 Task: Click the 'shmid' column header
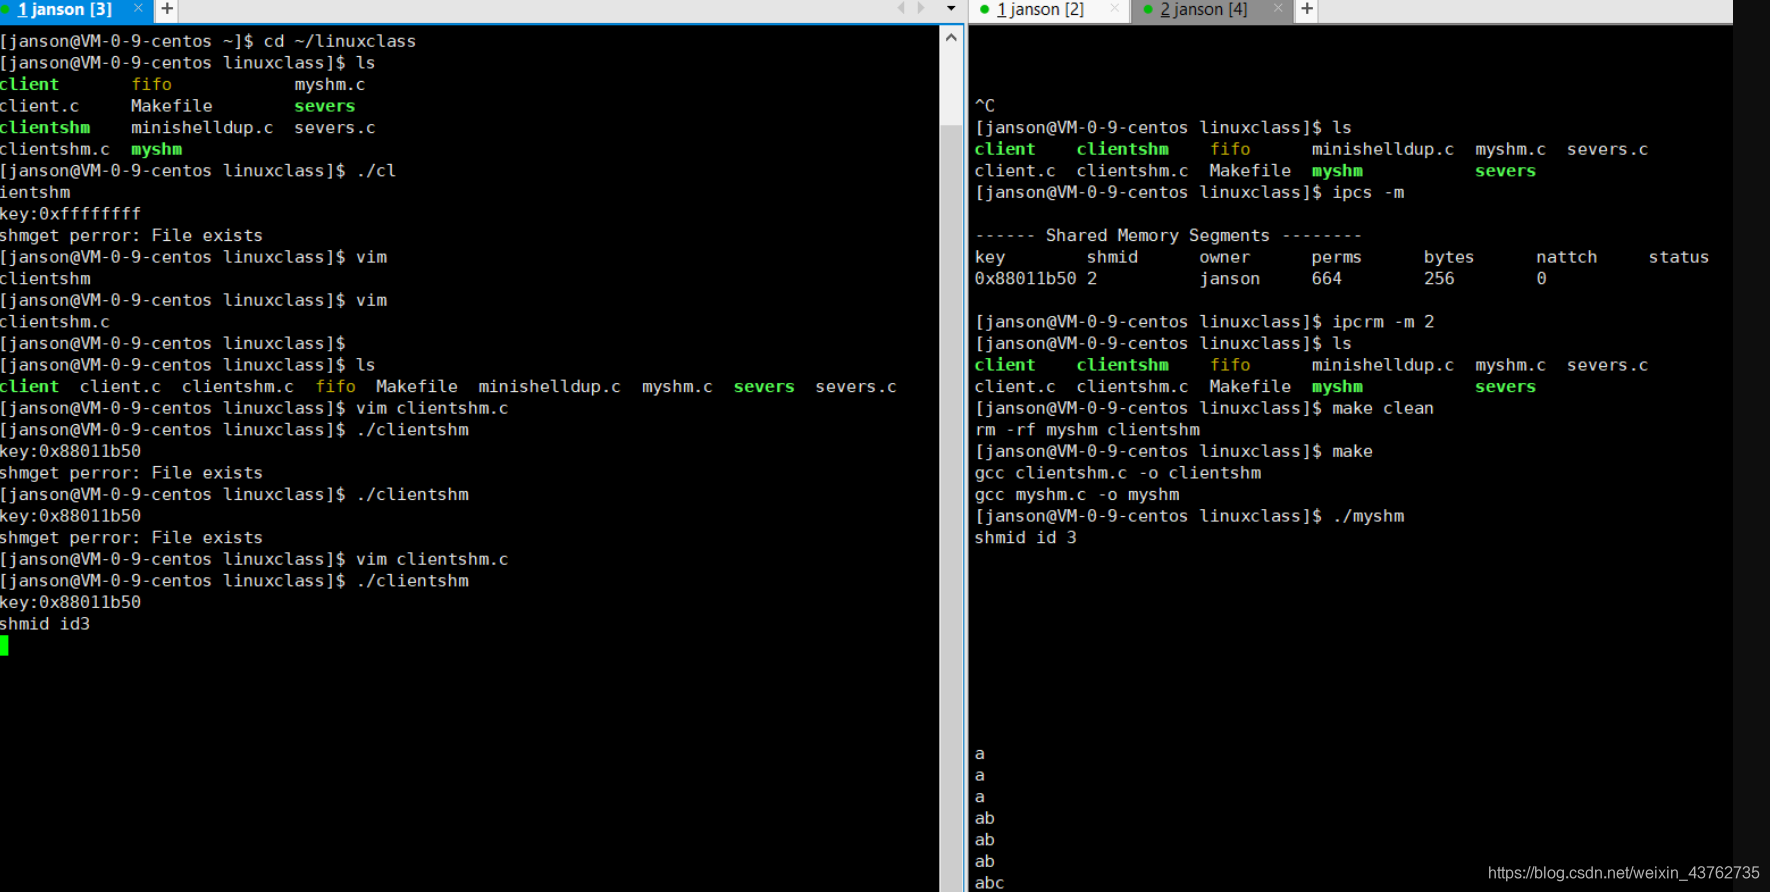(1112, 257)
